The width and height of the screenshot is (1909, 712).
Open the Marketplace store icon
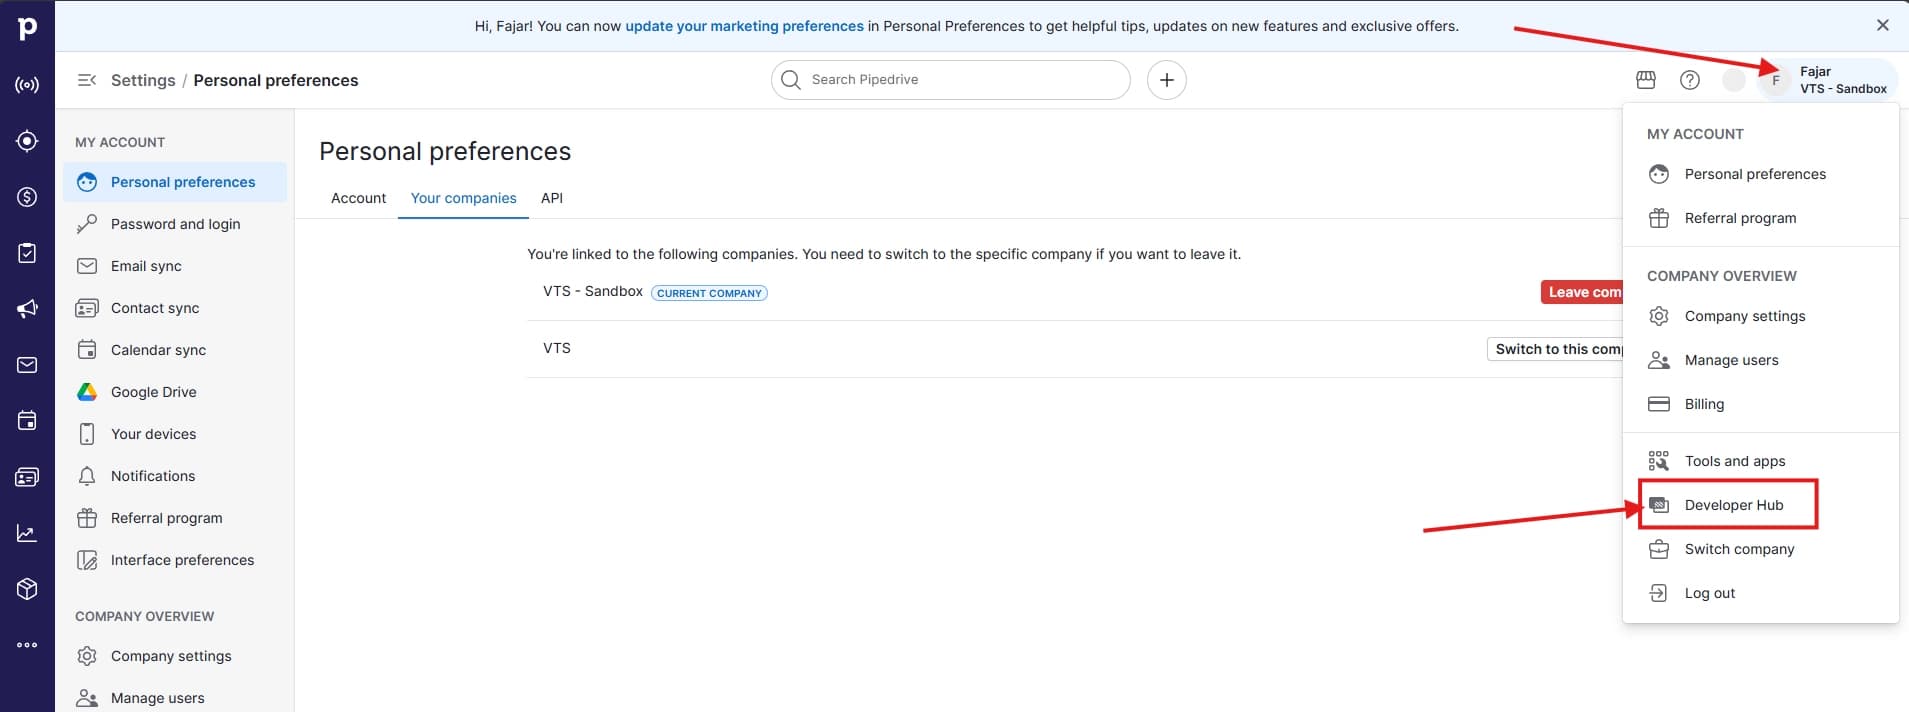tap(1646, 80)
